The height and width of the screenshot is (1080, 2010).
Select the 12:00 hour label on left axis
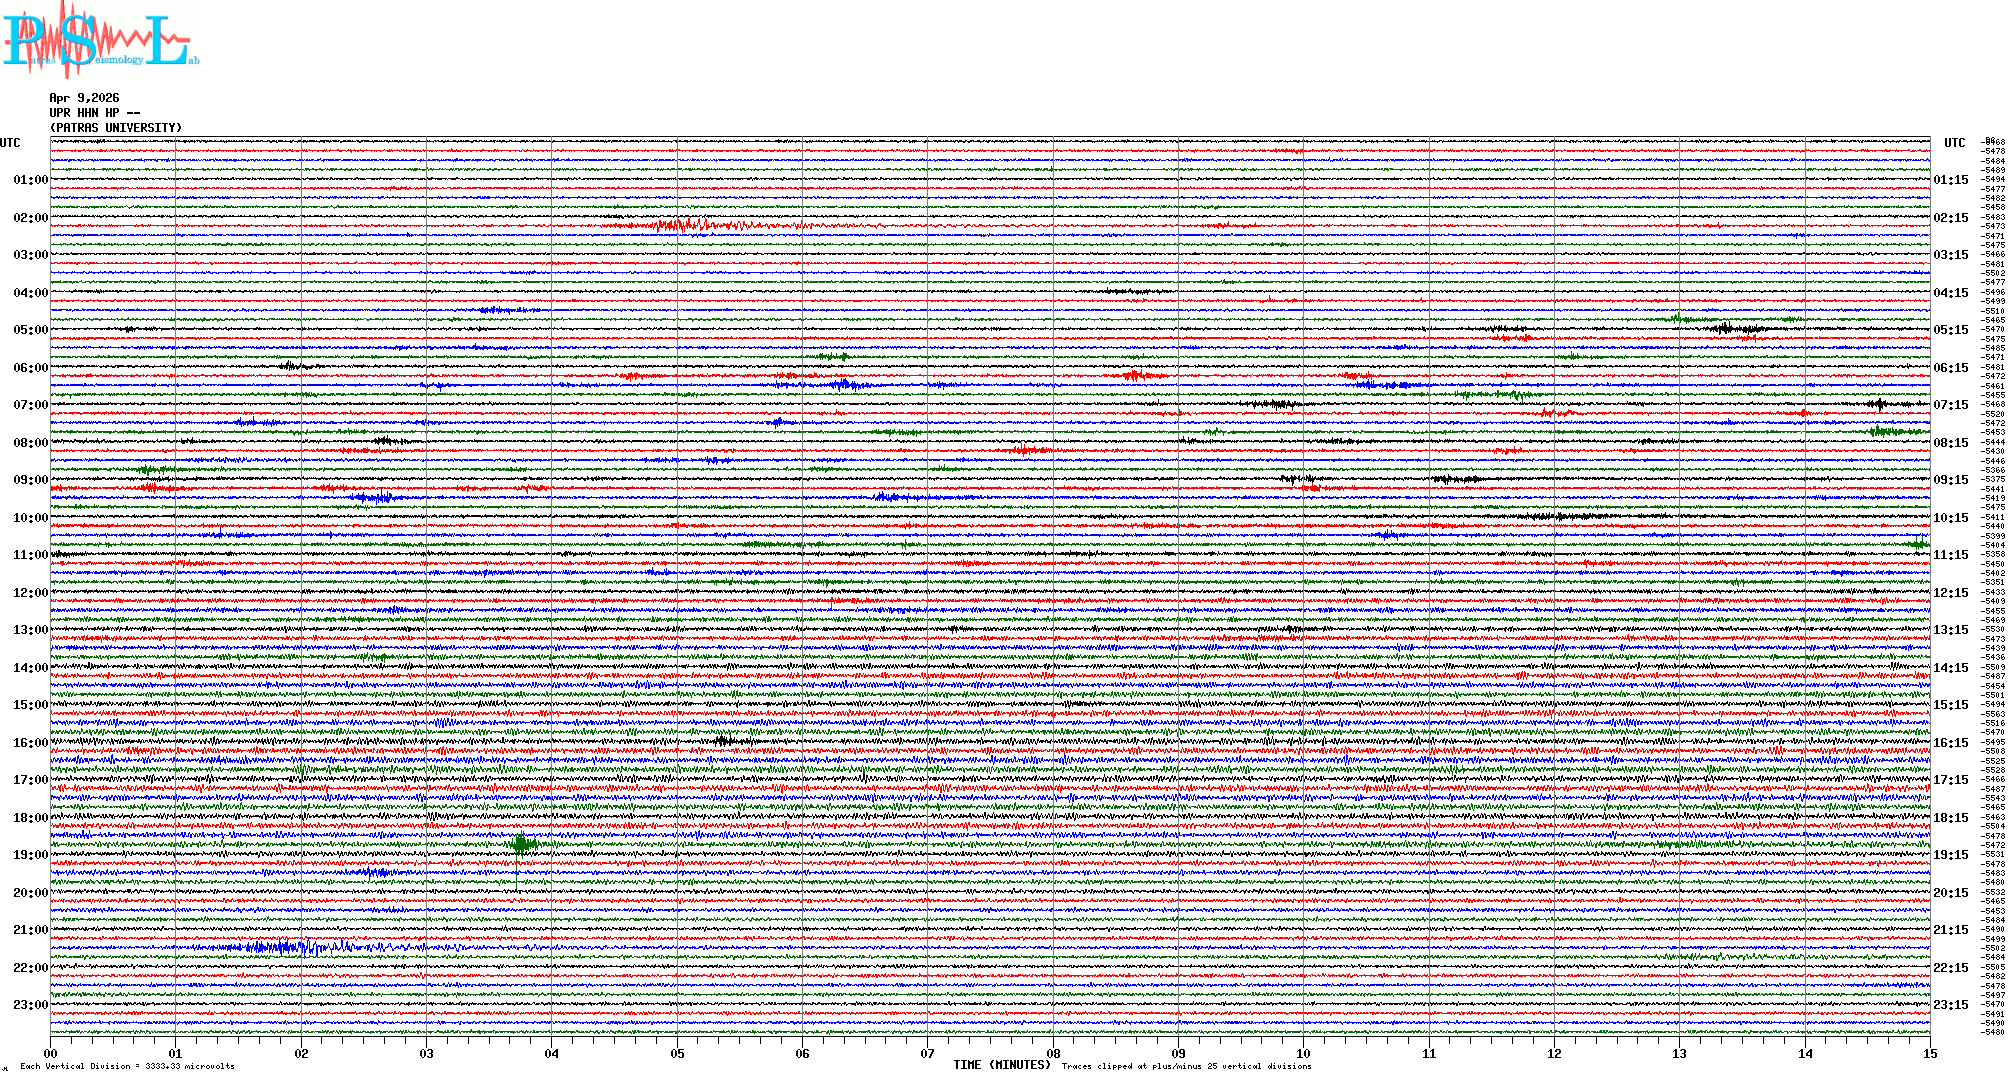coord(30,593)
